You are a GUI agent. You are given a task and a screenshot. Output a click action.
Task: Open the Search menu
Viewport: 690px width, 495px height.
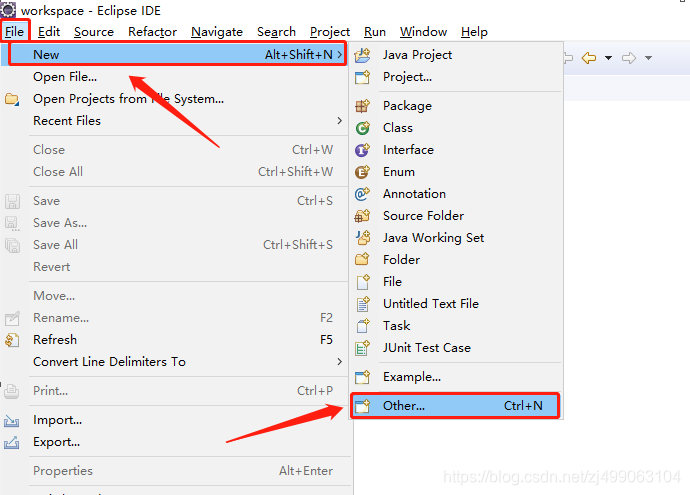(x=276, y=32)
